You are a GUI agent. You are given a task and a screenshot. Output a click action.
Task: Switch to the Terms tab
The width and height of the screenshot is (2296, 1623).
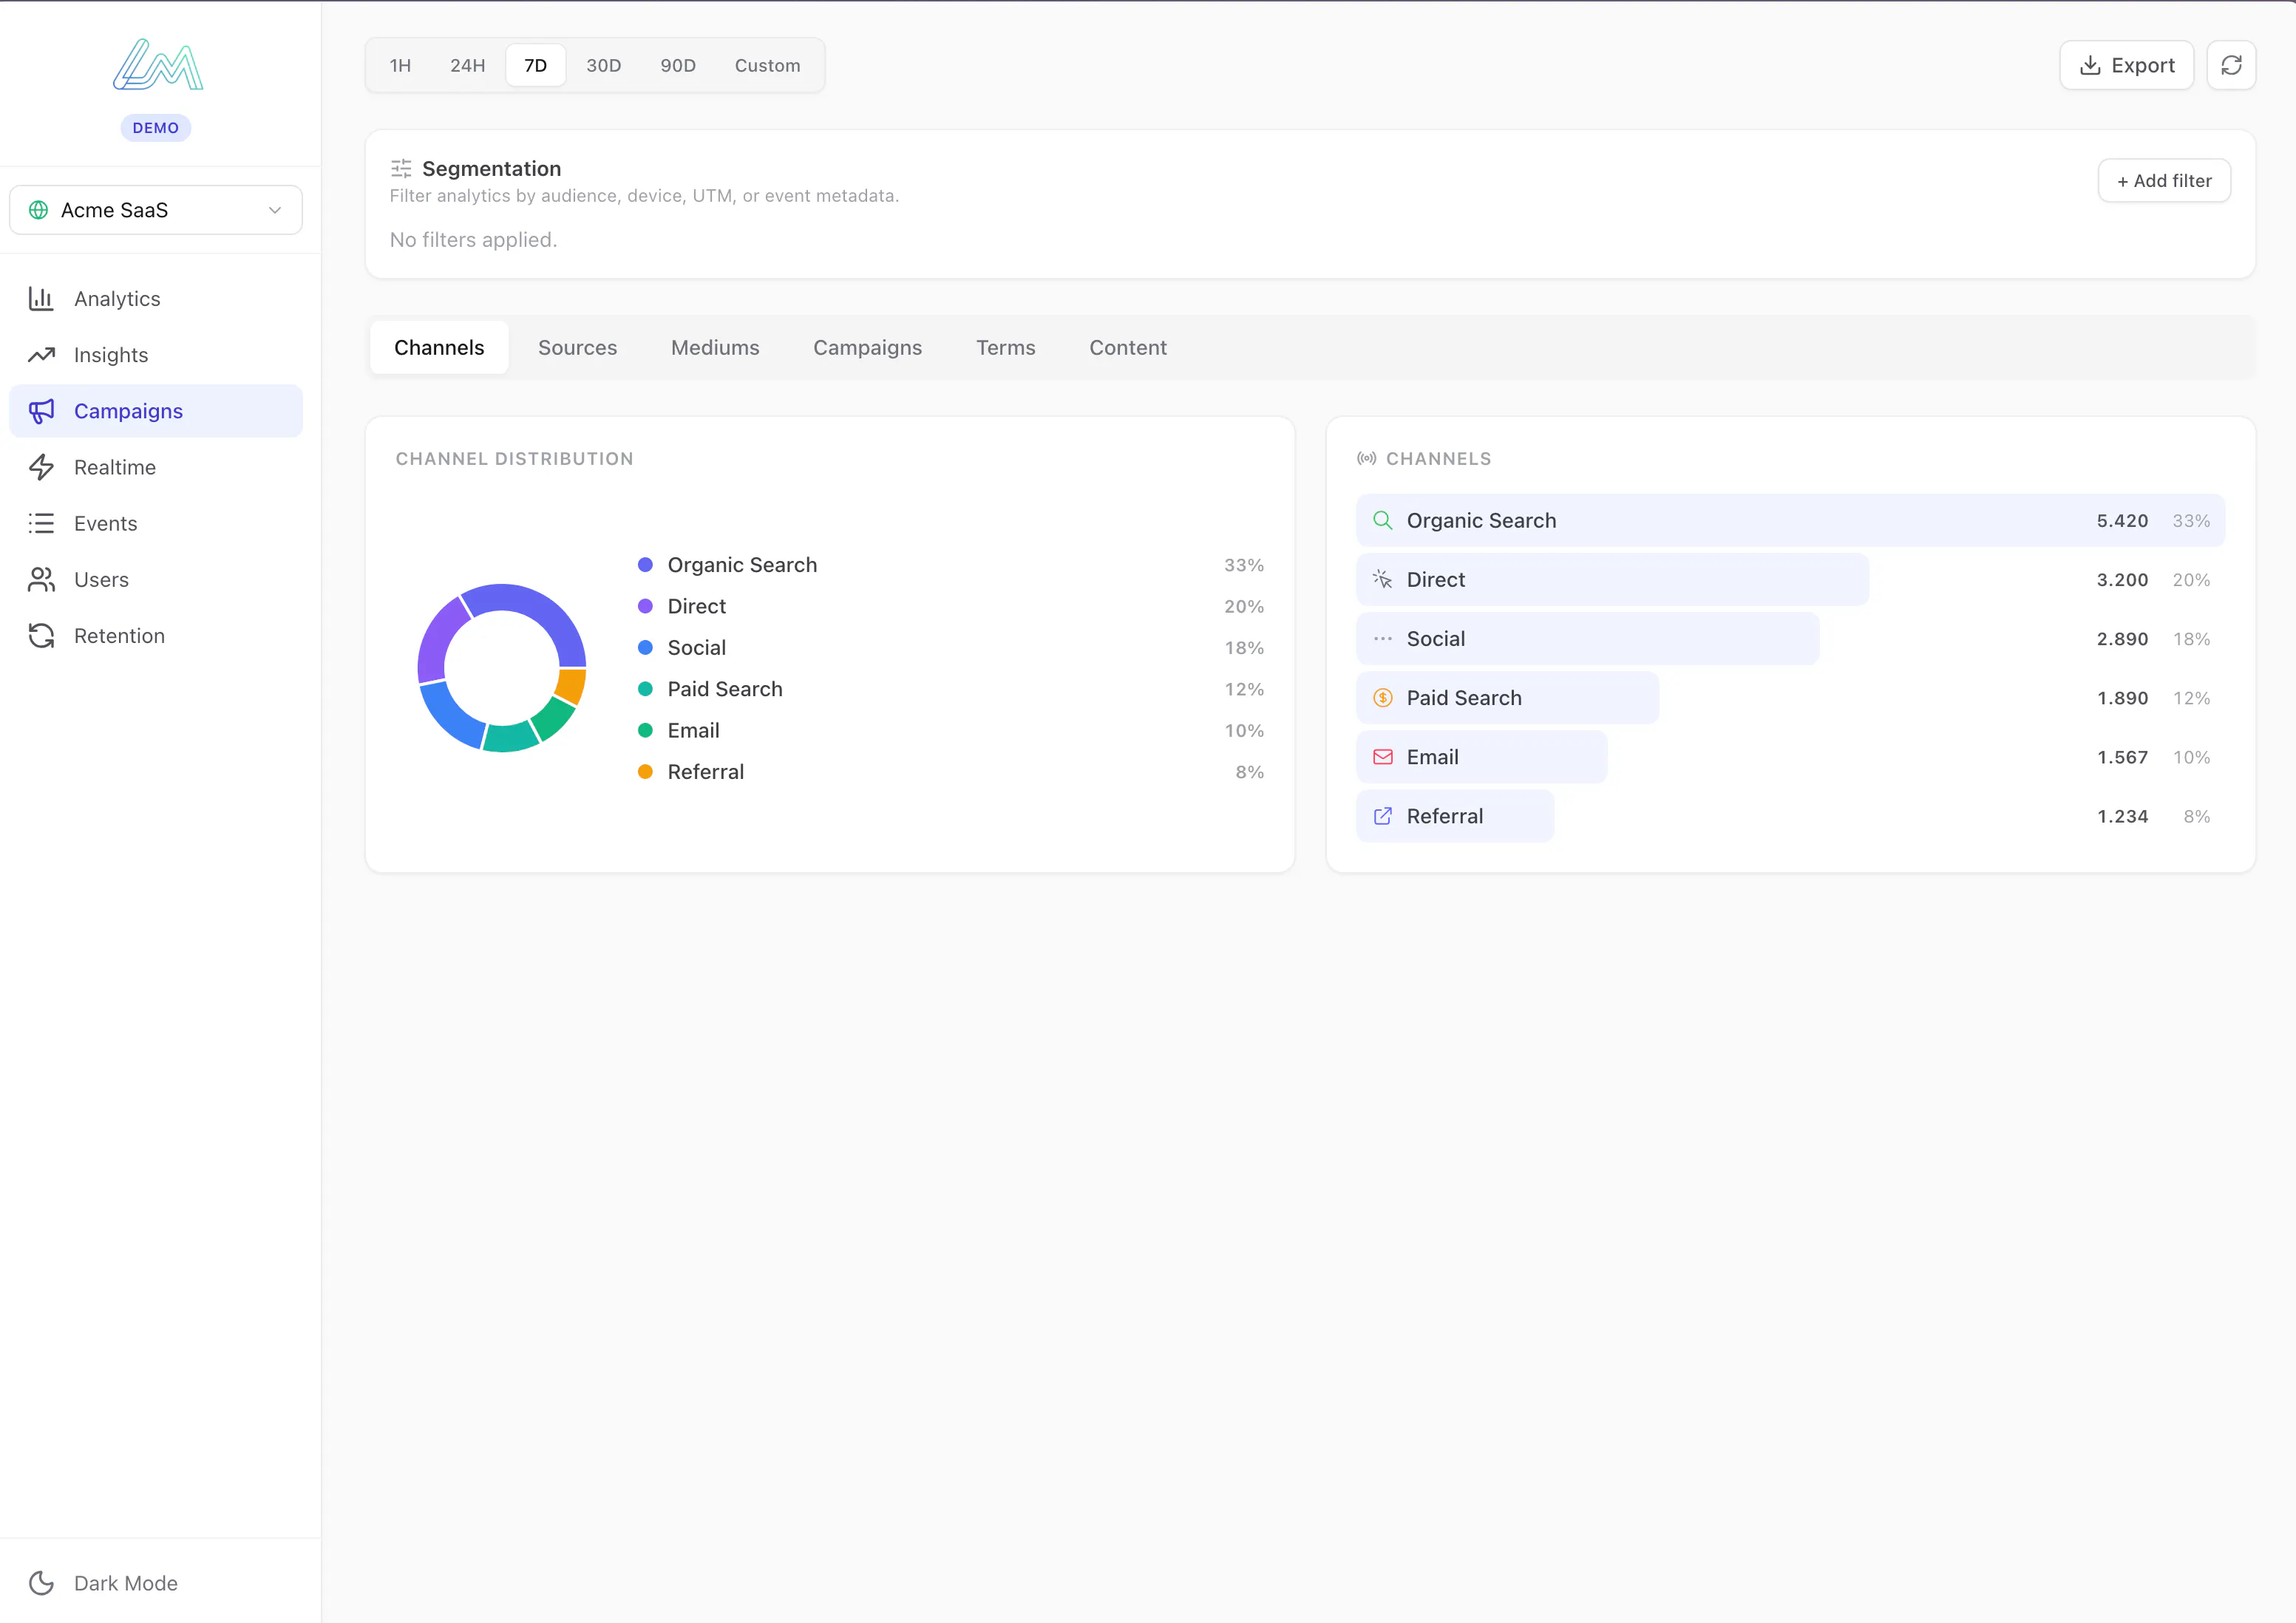(1005, 347)
